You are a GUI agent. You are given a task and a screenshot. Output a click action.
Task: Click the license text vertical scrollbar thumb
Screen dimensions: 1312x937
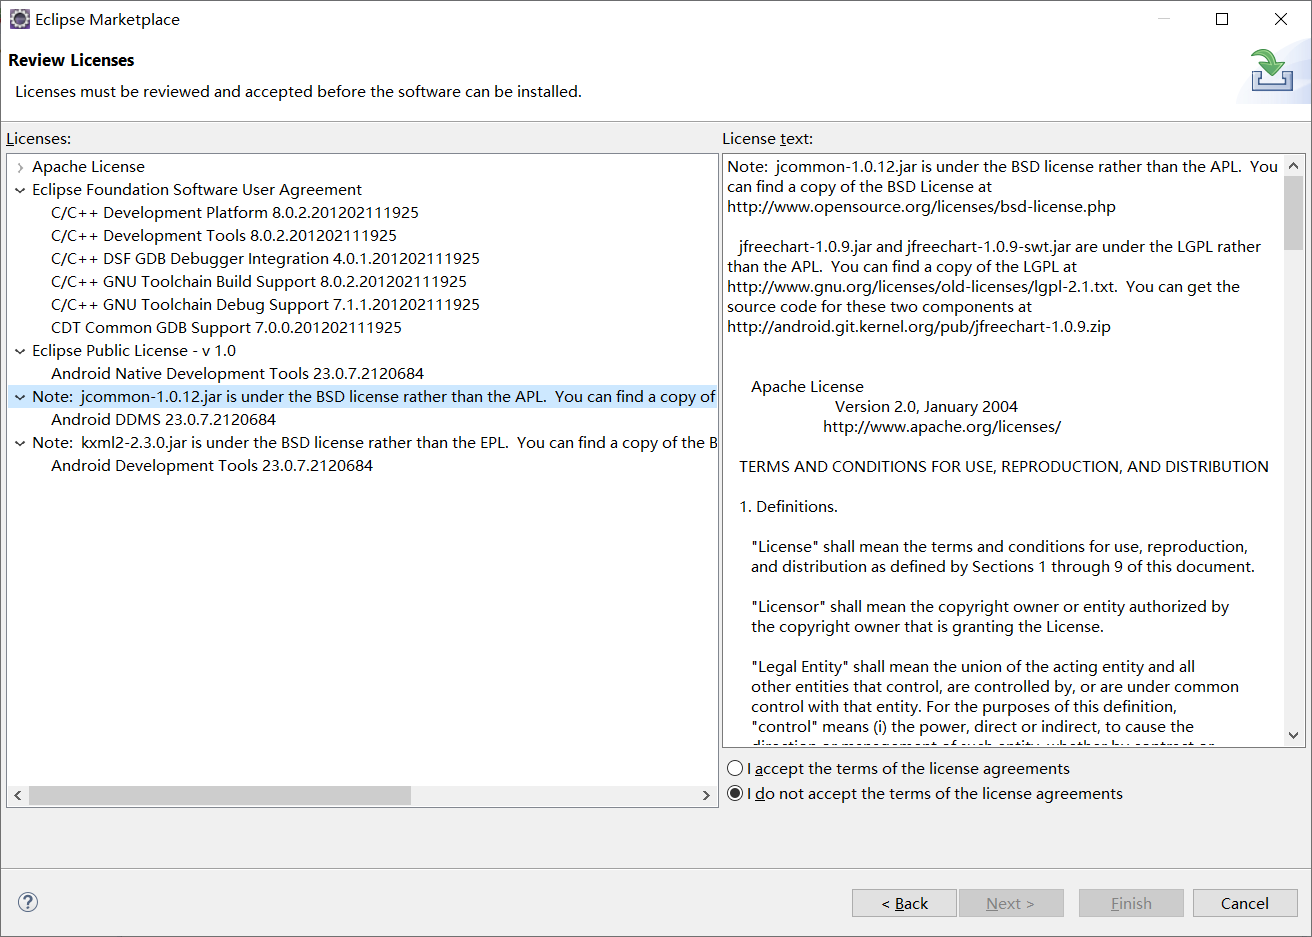(x=1293, y=213)
